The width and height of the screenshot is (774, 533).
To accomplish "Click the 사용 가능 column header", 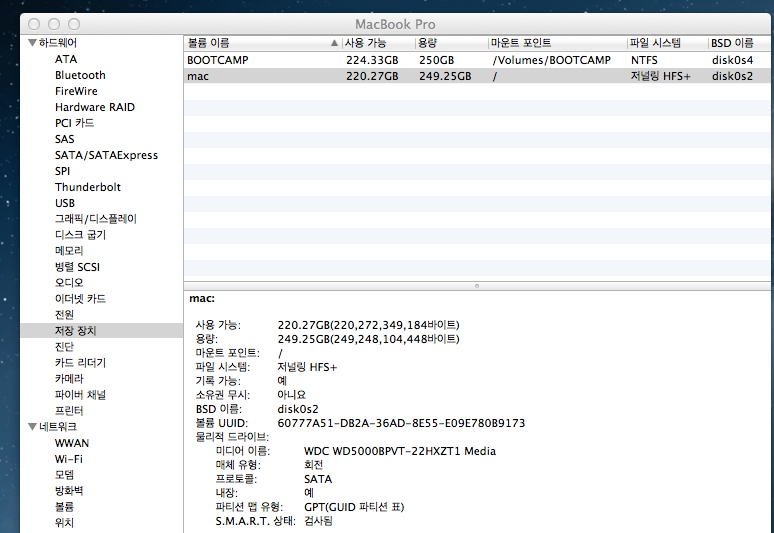I will [x=376, y=43].
